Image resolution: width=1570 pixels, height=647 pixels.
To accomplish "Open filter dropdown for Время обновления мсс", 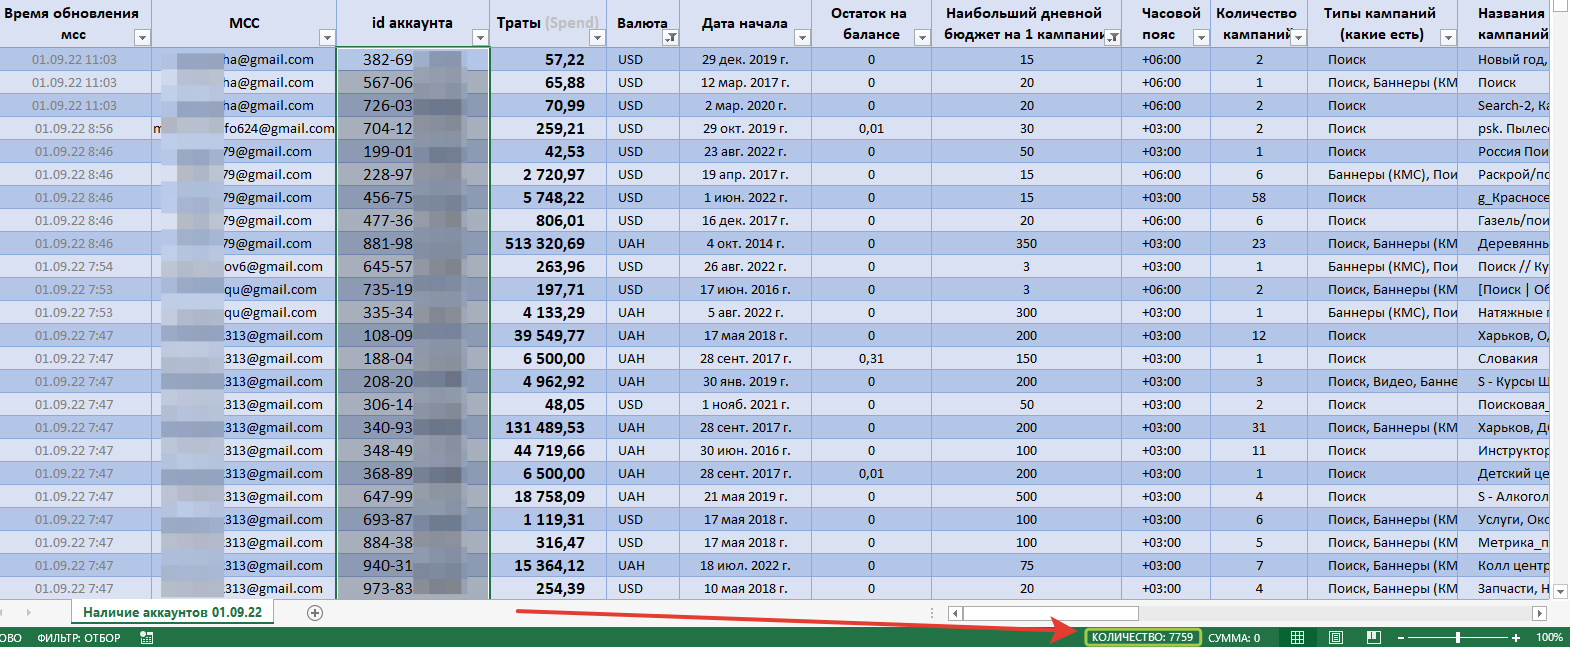I will click(x=142, y=38).
